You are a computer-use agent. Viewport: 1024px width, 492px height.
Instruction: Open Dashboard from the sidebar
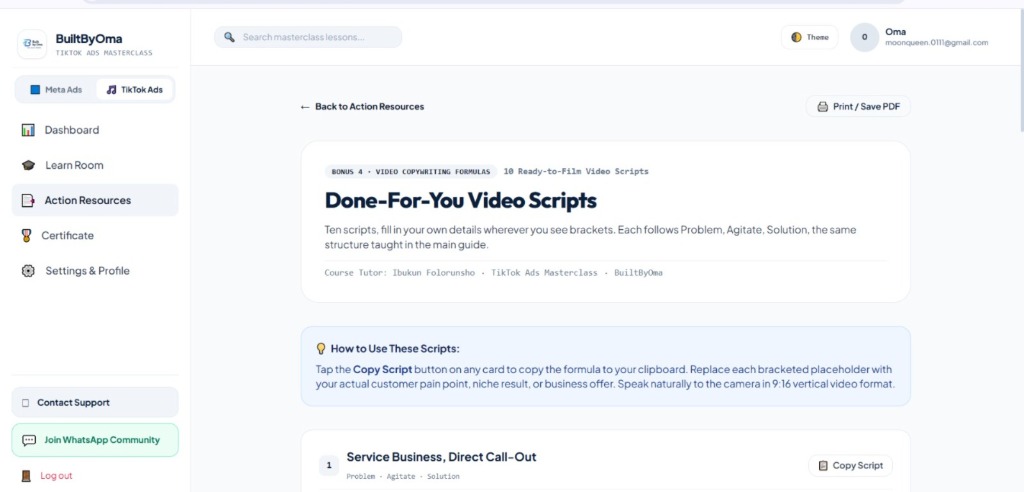[95, 130]
